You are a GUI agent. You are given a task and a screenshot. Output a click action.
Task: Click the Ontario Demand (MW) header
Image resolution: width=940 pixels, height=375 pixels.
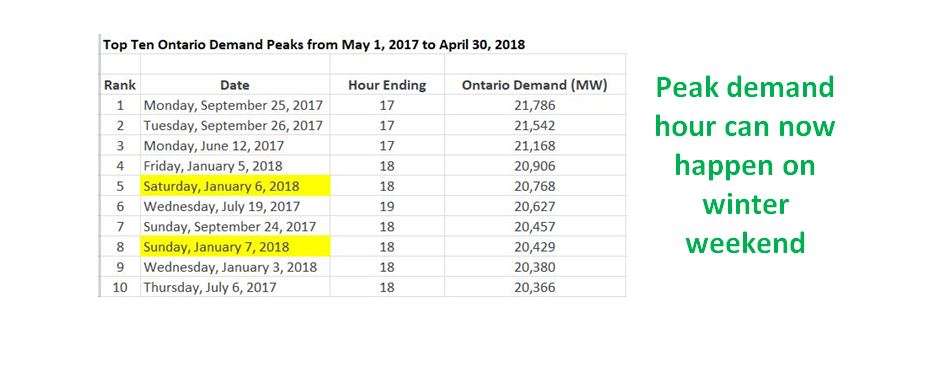535,85
